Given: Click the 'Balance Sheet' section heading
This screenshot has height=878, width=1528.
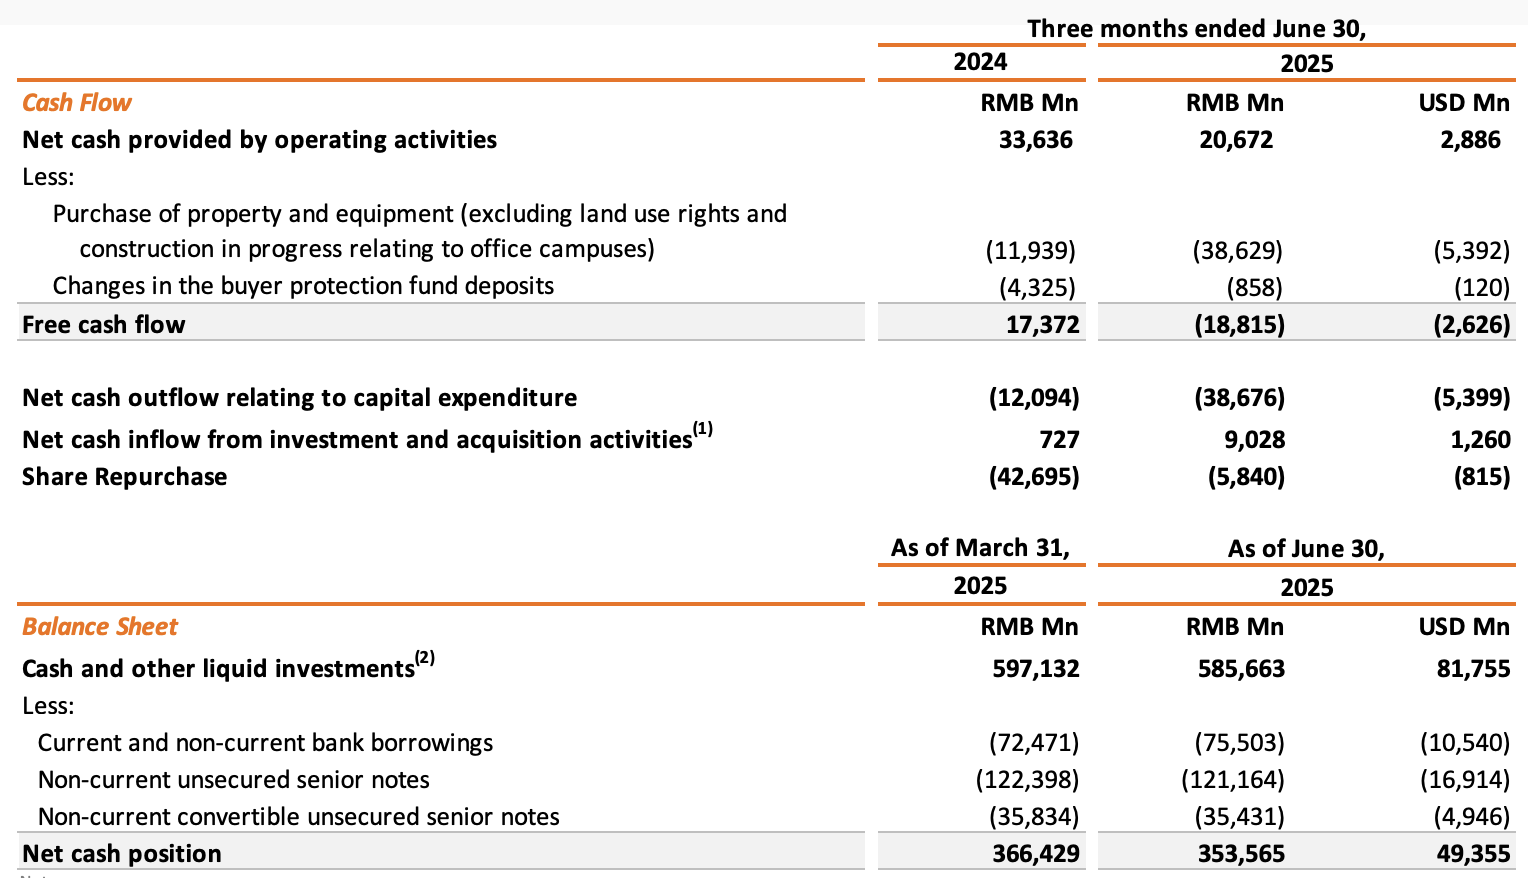Looking at the screenshot, I should click(x=100, y=627).
